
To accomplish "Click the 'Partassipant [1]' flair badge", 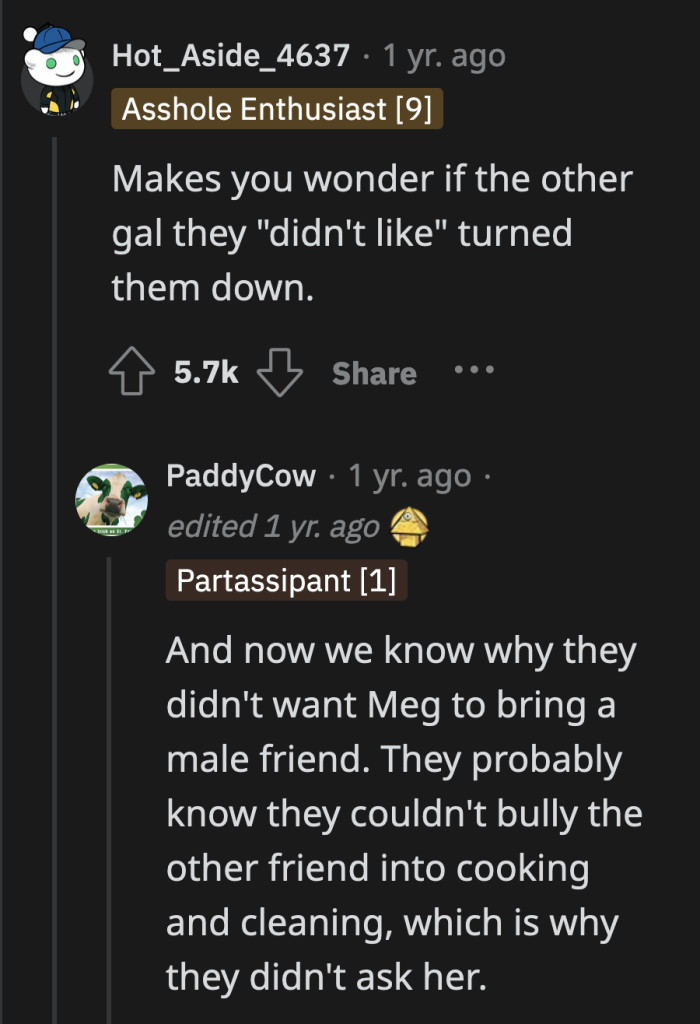I will 287,580.
